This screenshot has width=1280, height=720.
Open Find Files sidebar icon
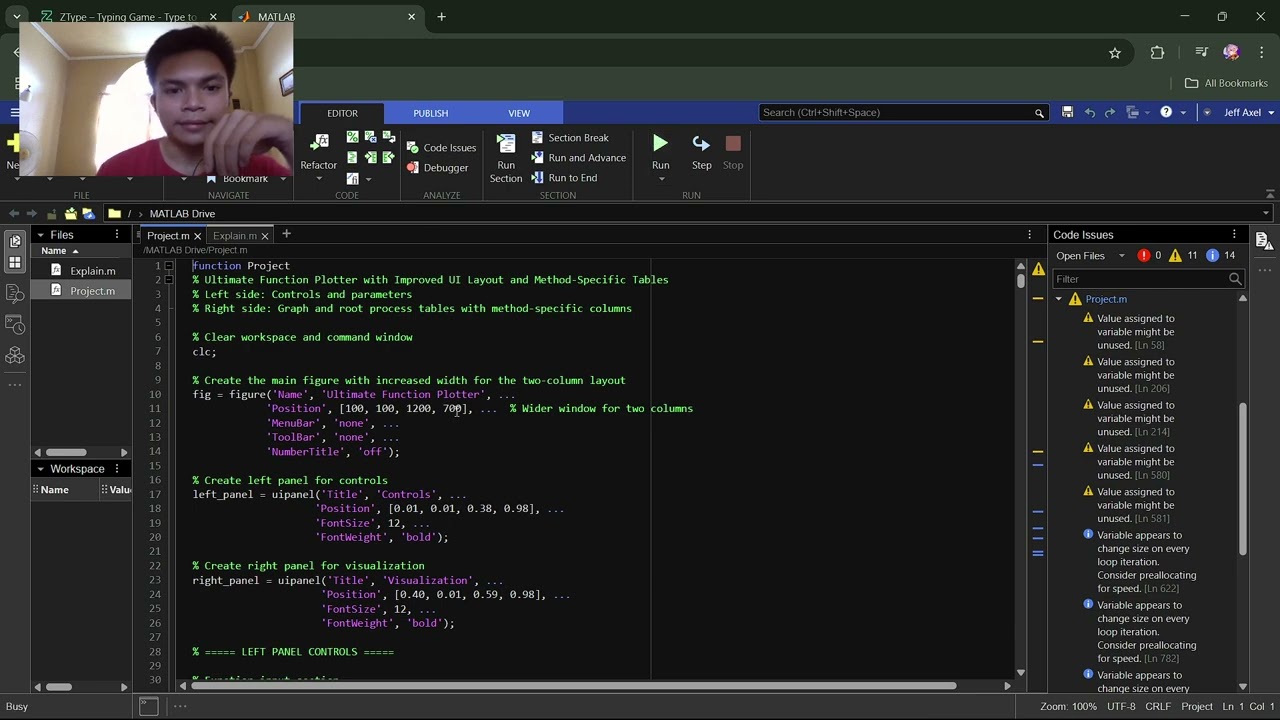(15, 293)
